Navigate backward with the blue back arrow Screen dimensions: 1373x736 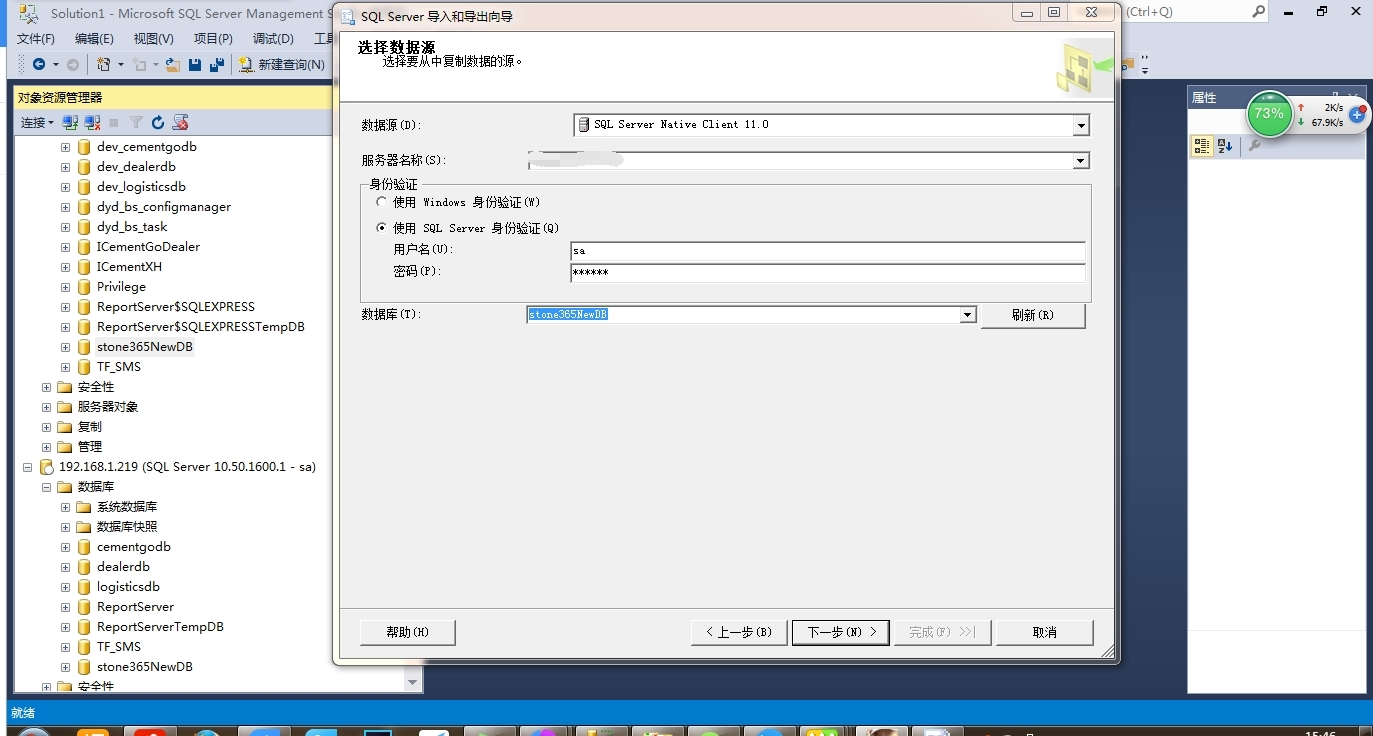tap(39, 65)
